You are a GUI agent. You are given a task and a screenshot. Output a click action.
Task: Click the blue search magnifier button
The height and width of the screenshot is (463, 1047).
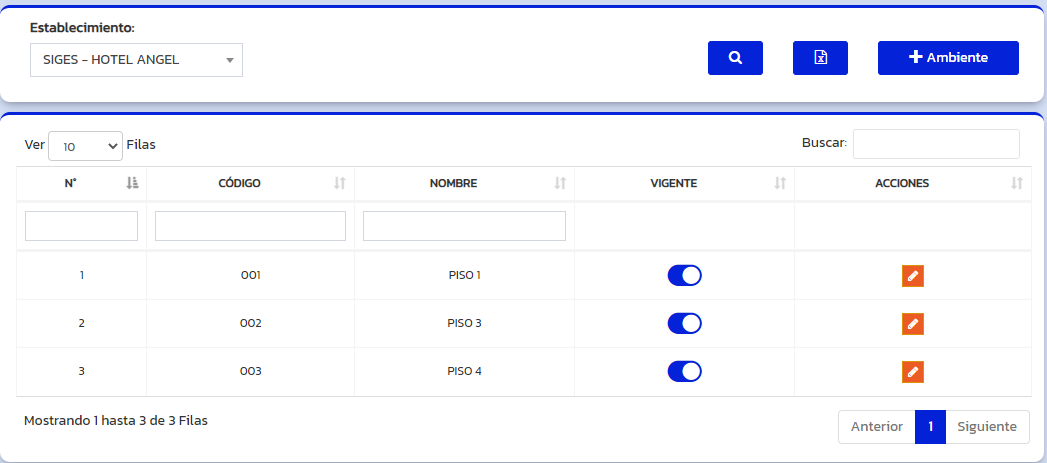pos(735,58)
